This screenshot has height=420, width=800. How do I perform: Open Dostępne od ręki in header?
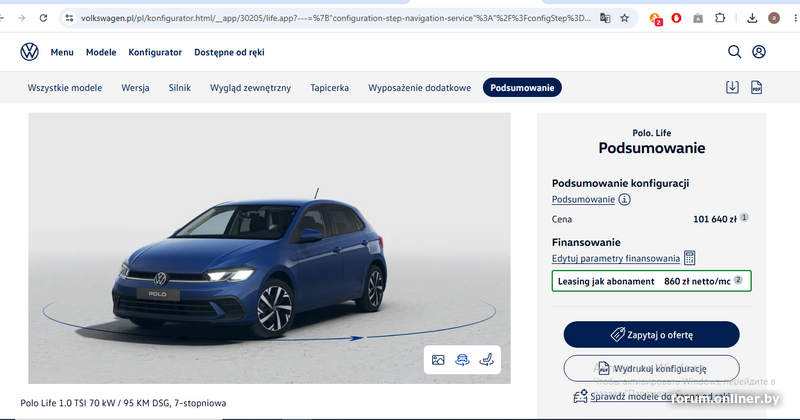[229, 52]
